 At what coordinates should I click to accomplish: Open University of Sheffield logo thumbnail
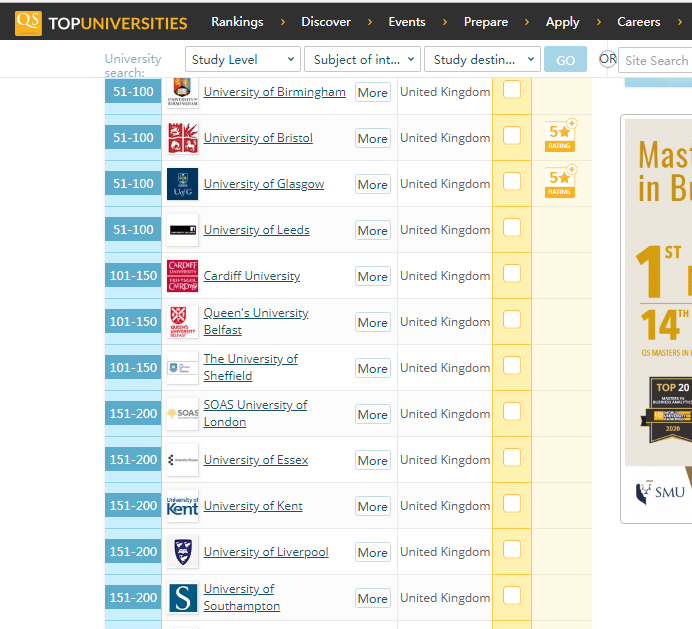click(x=182, y=368)
